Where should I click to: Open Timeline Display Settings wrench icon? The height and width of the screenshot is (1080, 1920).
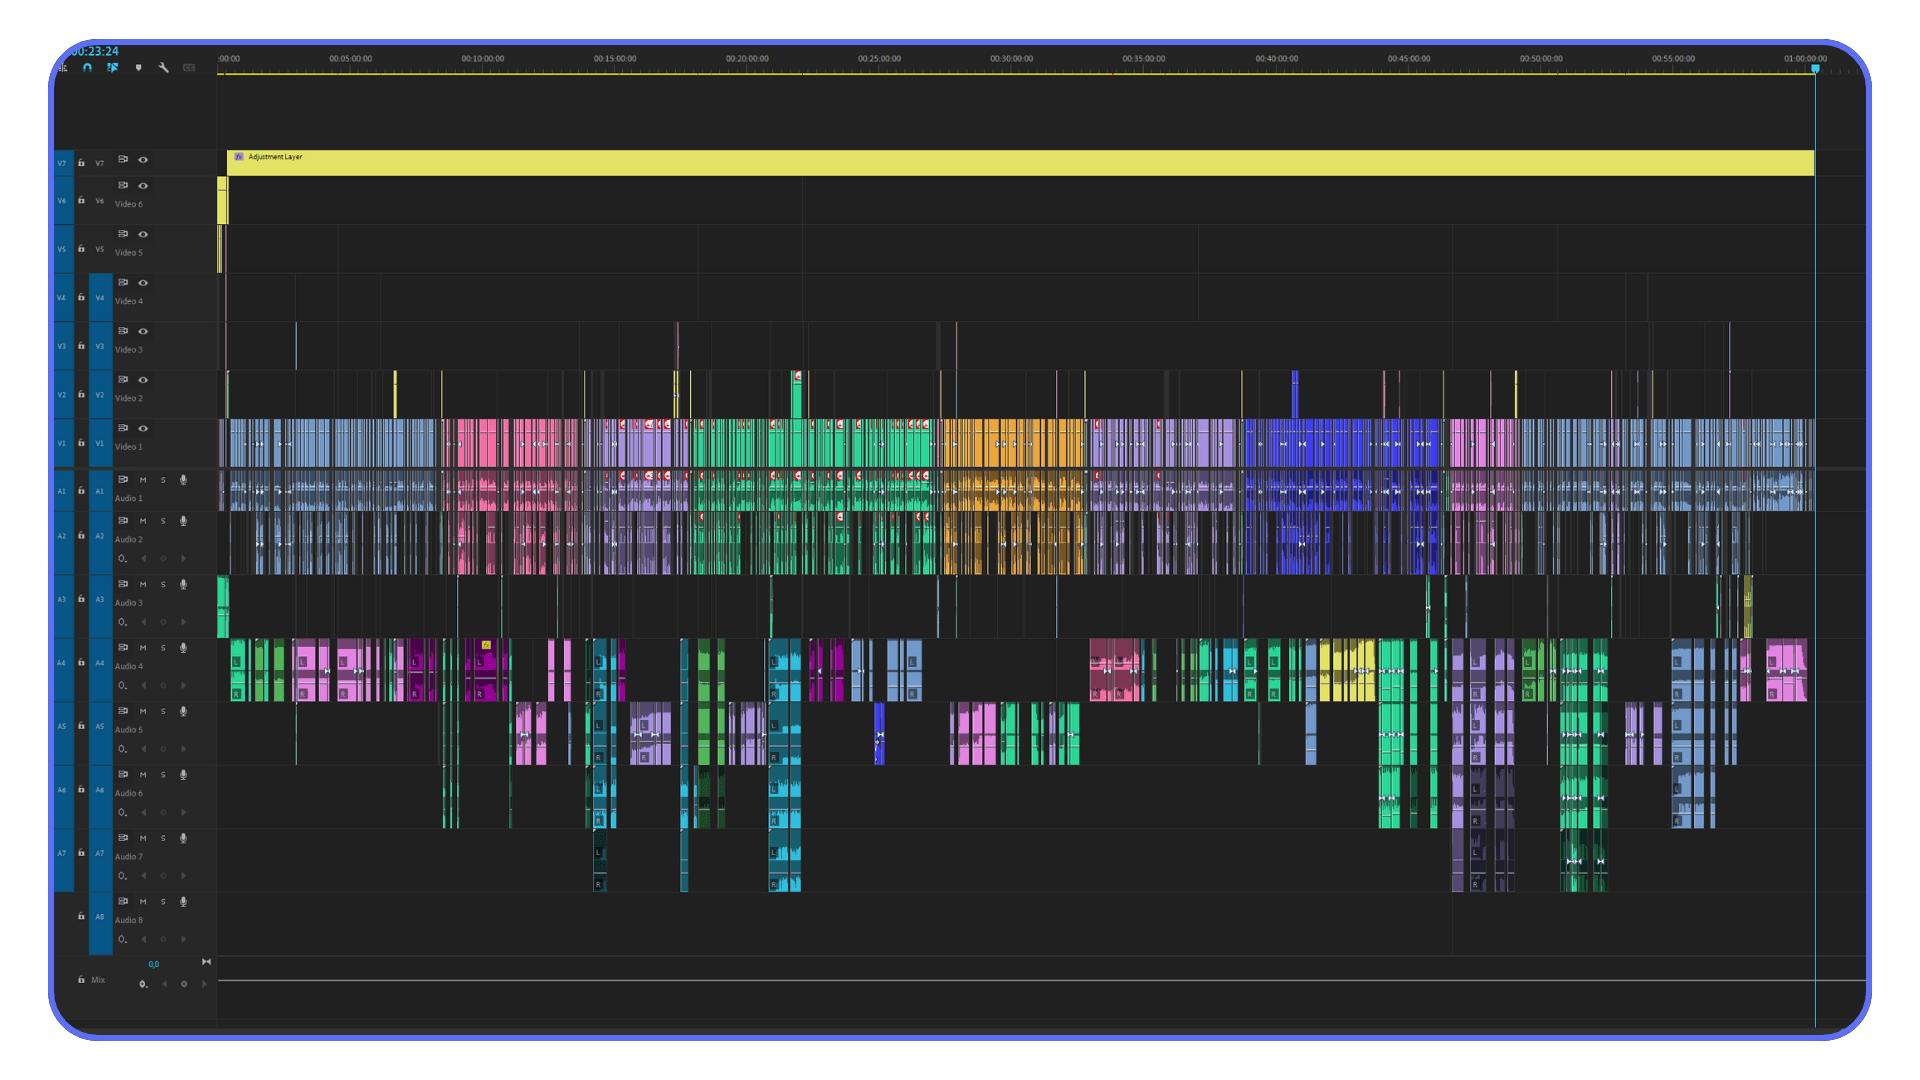click(164, 68)
